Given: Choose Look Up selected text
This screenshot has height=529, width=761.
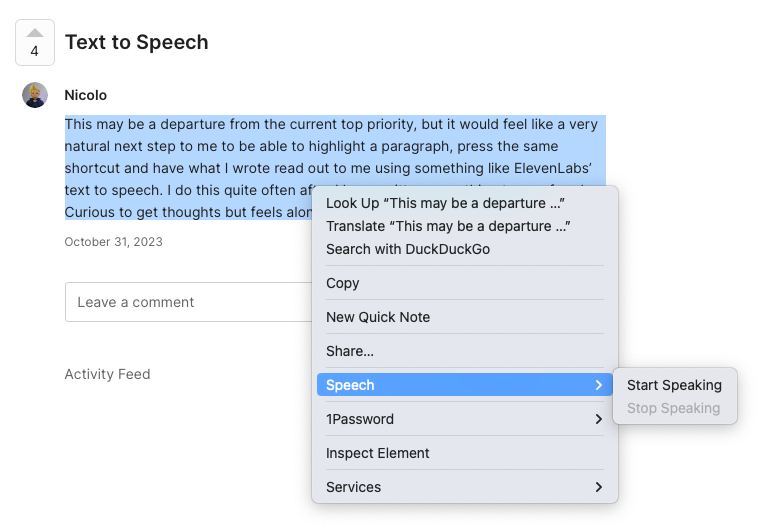Looking at the screenshot, I should 445,203.
